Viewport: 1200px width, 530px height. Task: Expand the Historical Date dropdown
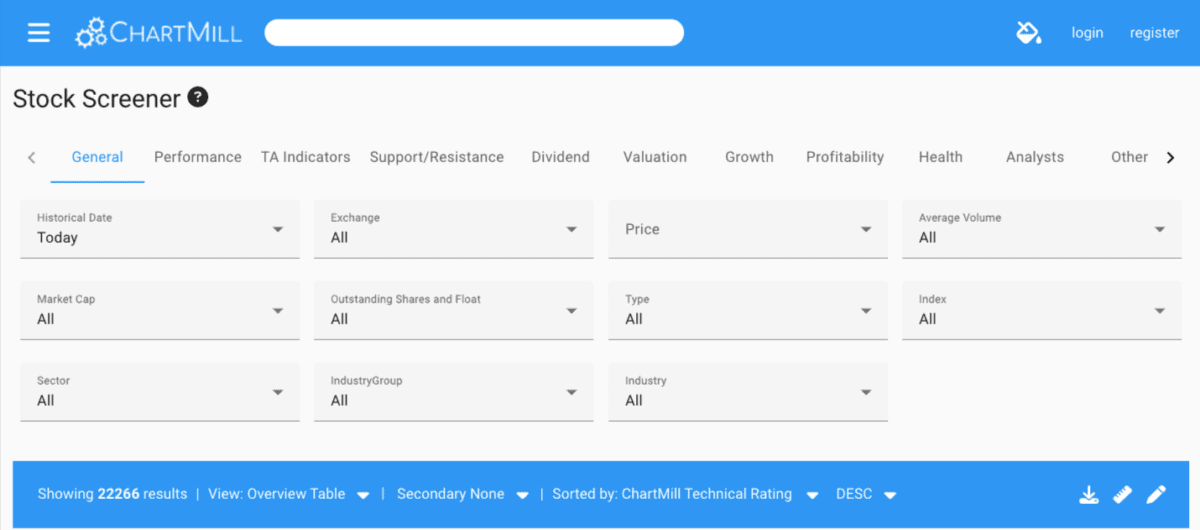(160, 229)
